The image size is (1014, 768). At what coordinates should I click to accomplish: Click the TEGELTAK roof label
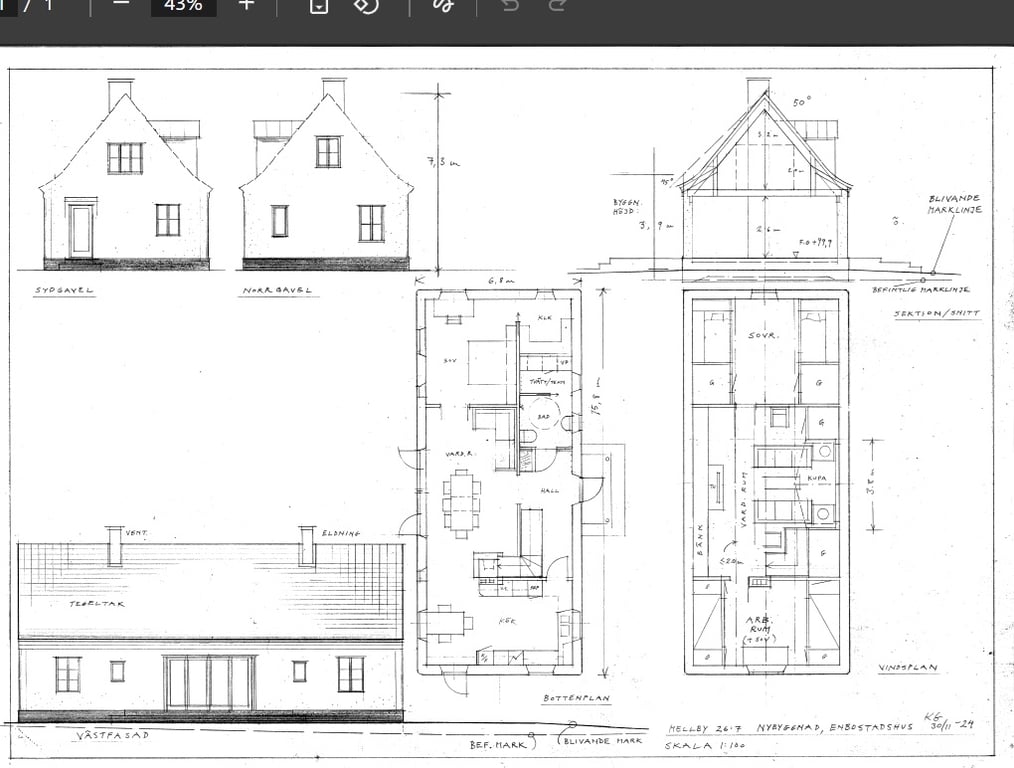point(97,604)
